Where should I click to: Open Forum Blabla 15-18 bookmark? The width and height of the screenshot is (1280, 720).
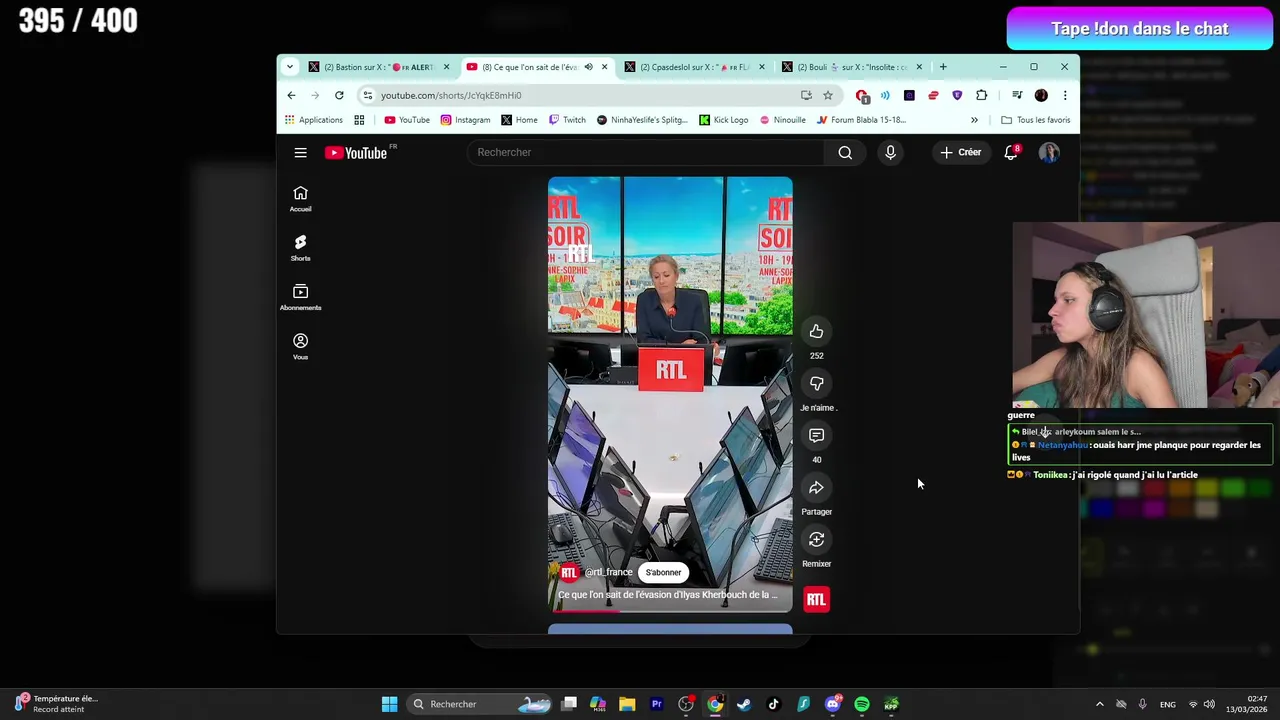[861, 120]
